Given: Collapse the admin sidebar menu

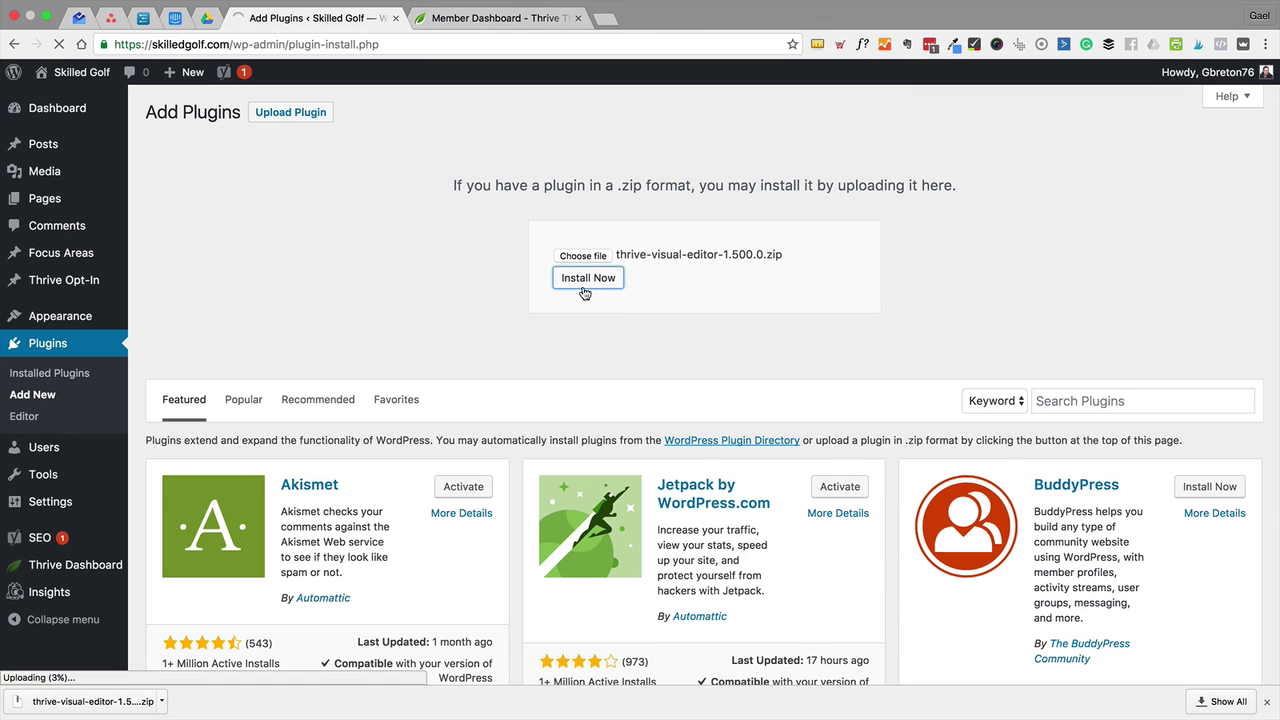Looking at the screenshot, I should click(x=54, y=619).
